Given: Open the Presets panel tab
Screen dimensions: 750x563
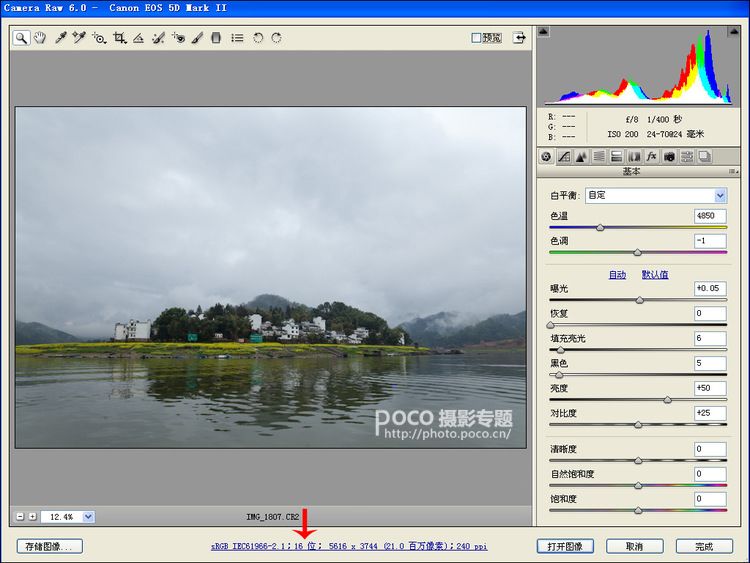Looking at the screenshot, I should (x=687, y=156).
